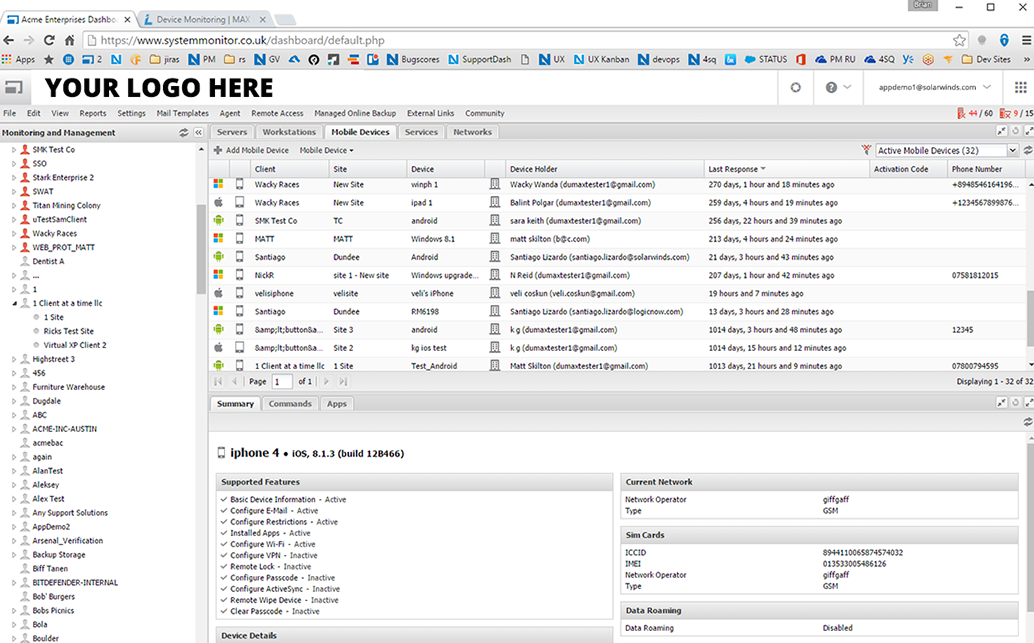Screen dimensions: 1034x643
Task: Open the Commands tab
Action: 289,404
